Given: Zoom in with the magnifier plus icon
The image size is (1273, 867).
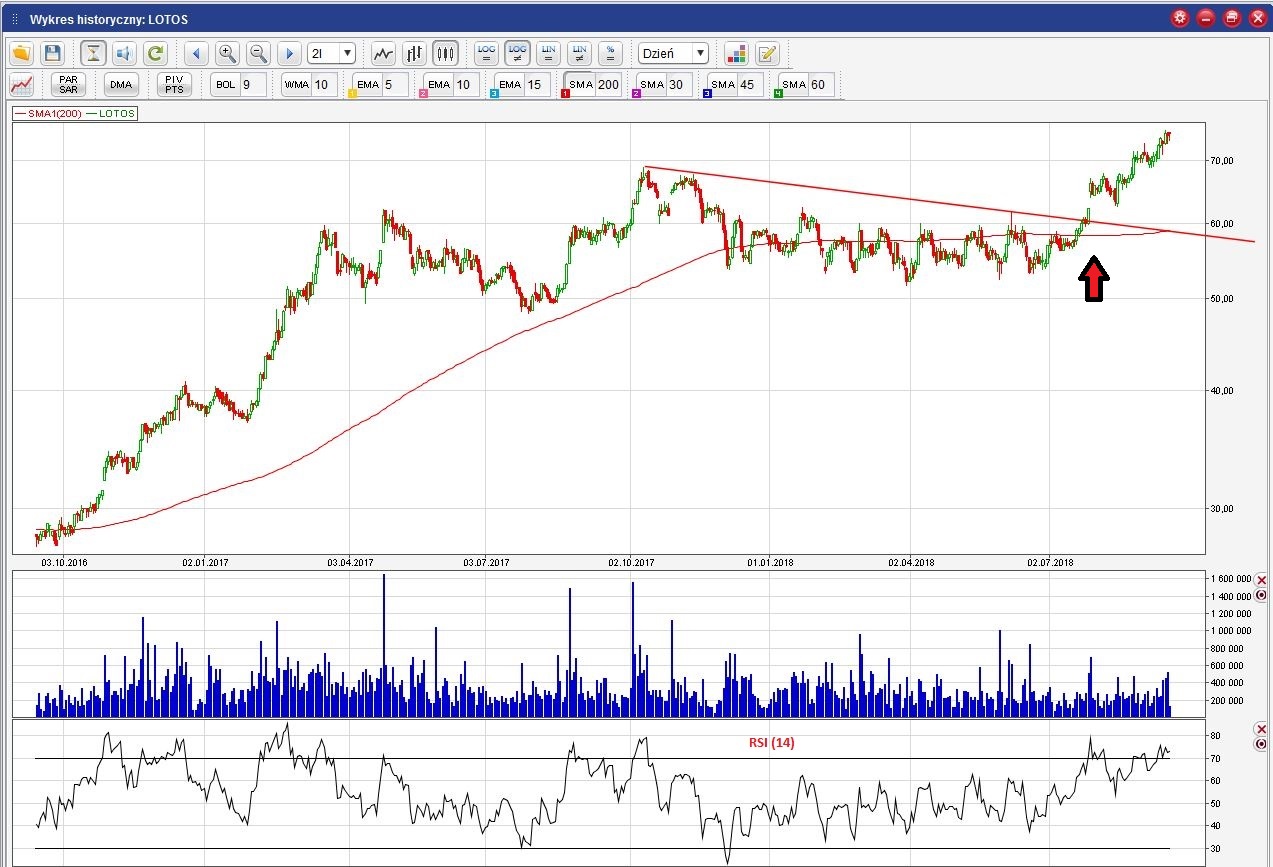Looking at the screenshot, I should (x=227, y=53).
